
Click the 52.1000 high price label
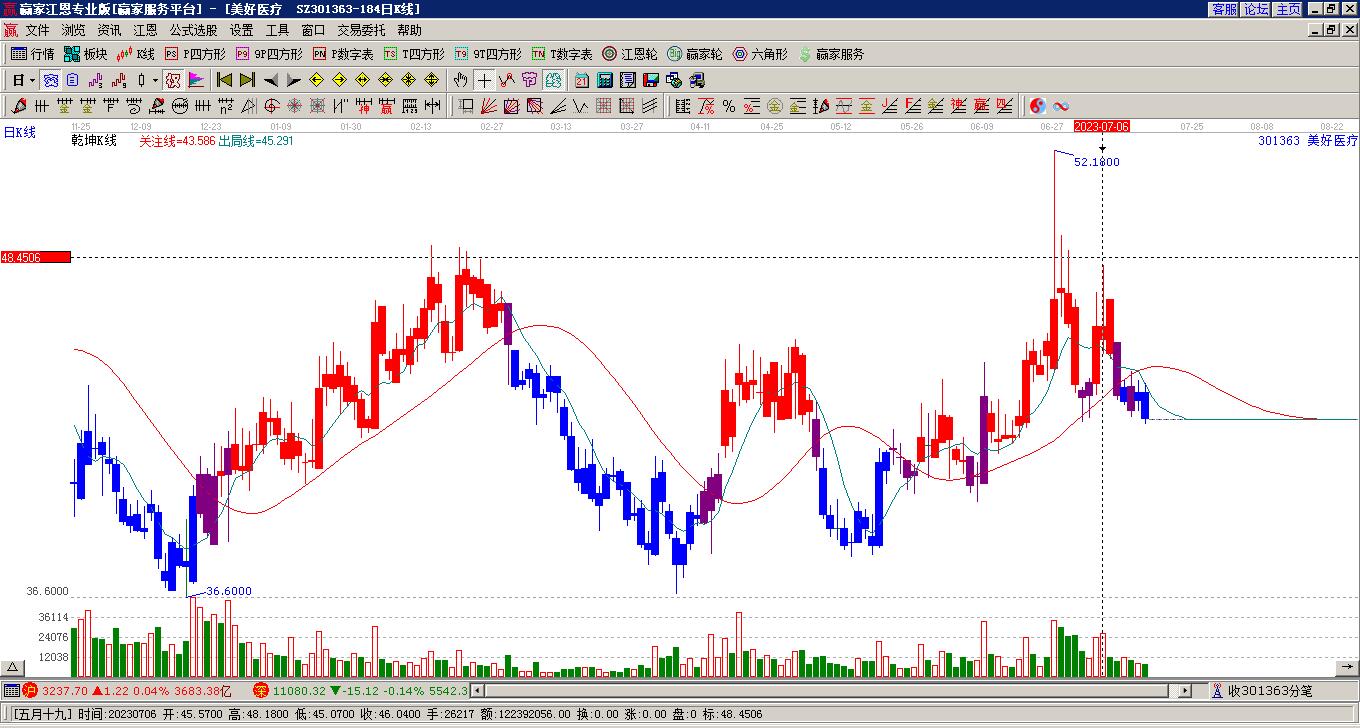pyautogui.click(x=1097, y=161)
